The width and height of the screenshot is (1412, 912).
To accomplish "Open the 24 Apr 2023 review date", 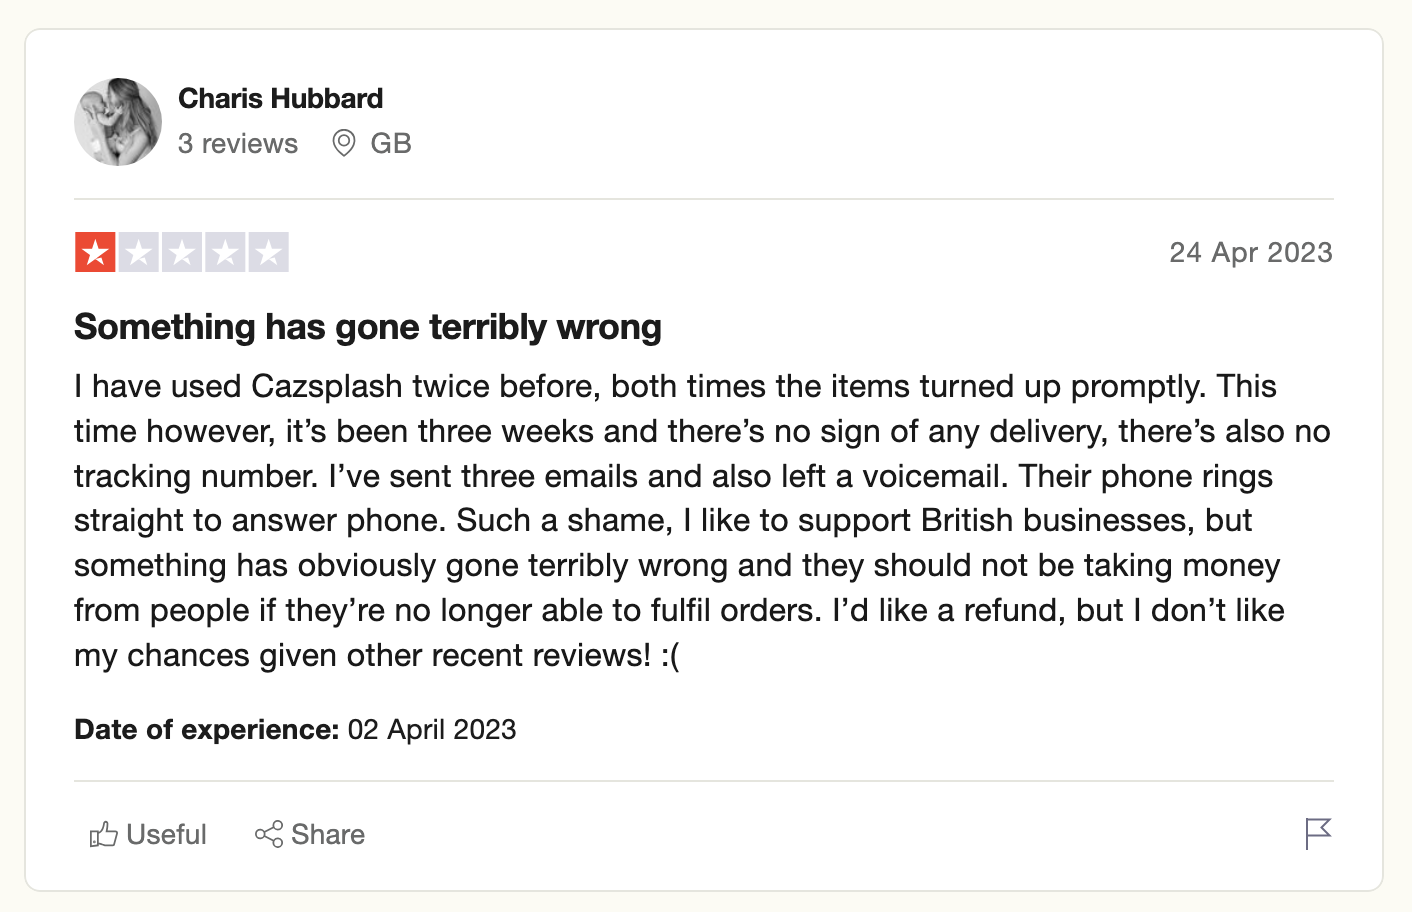I will (1251, 252).
